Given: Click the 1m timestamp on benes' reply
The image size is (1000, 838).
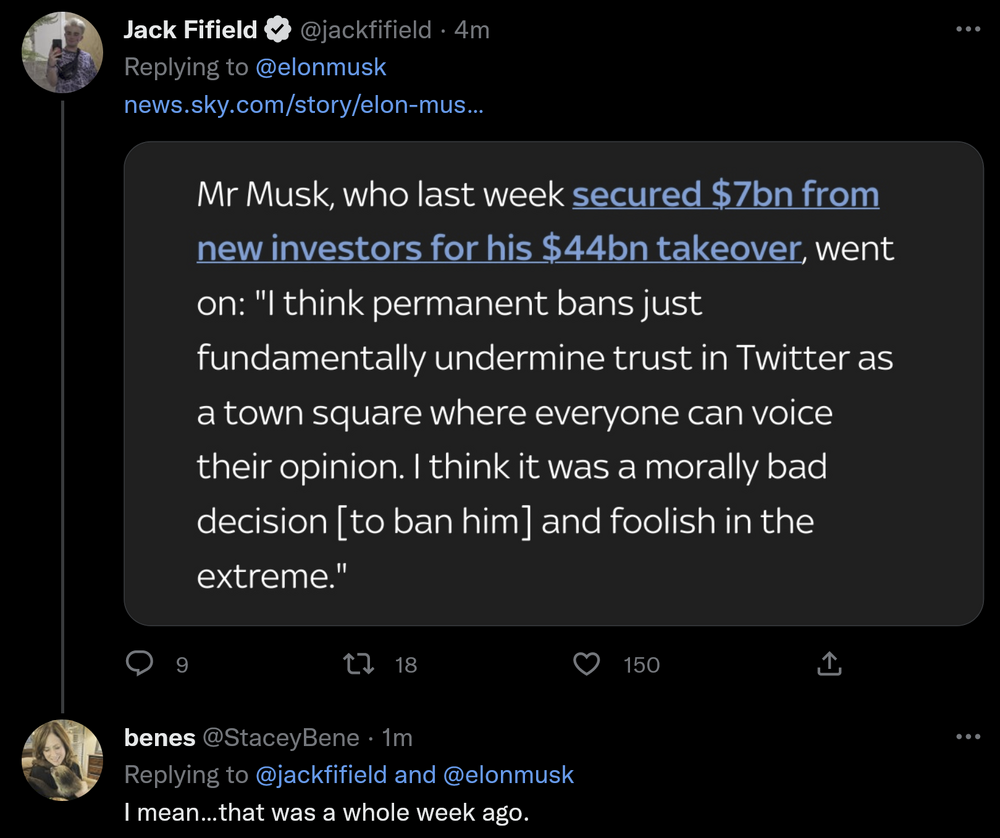Looking at the screenshot, I should click(x=398, y=738).
